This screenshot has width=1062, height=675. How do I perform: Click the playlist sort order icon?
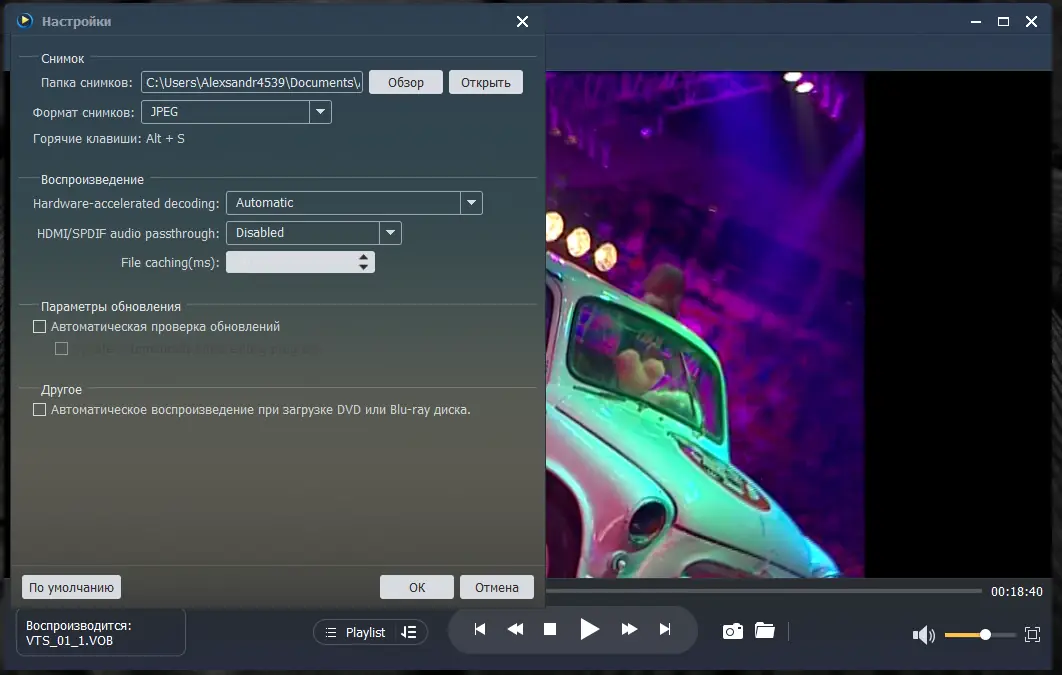(408, 632)
